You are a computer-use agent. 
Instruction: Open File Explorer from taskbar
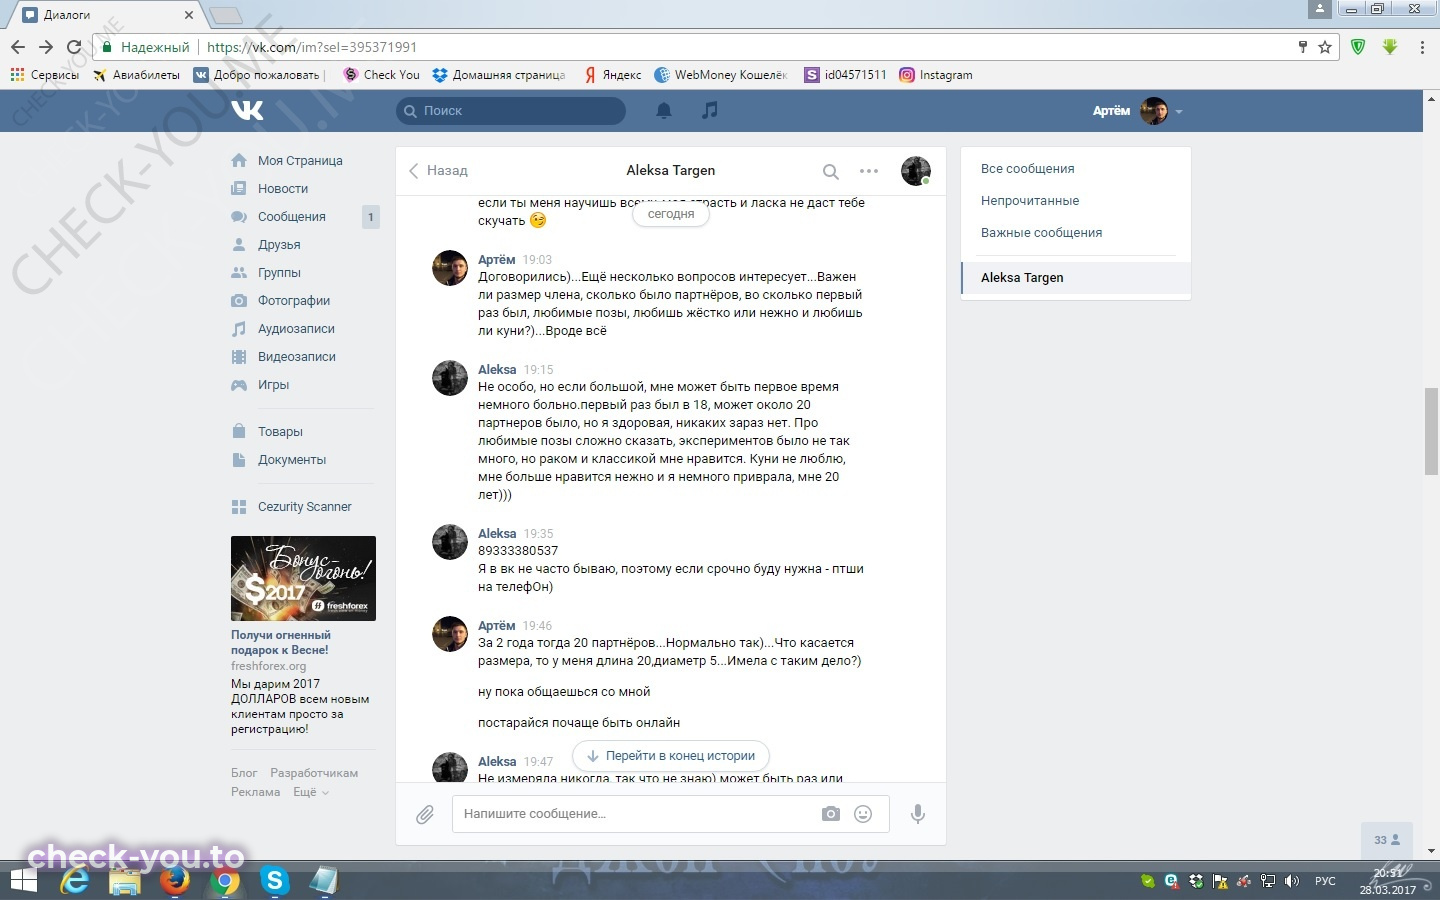tap(125, 881)
